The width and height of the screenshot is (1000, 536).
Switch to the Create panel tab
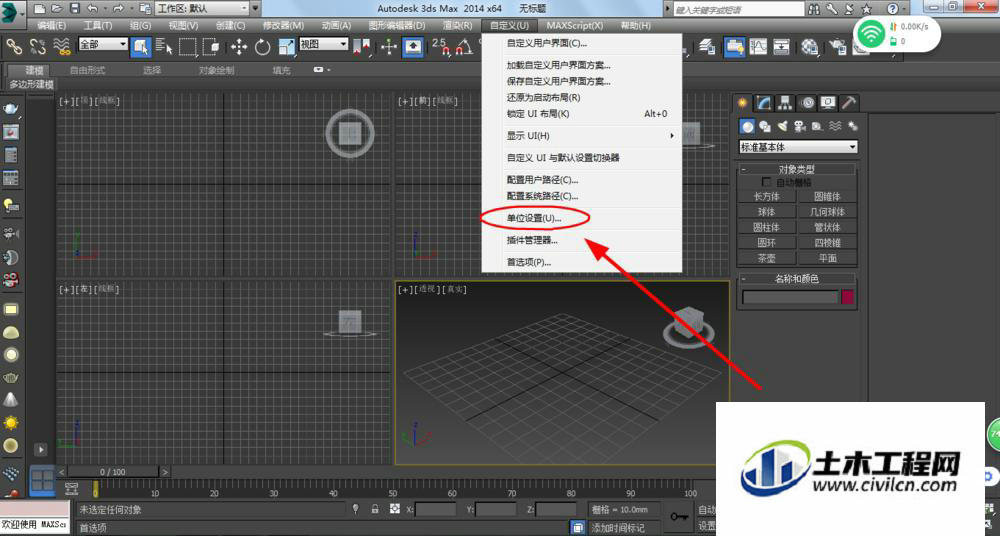coord(742,103)
